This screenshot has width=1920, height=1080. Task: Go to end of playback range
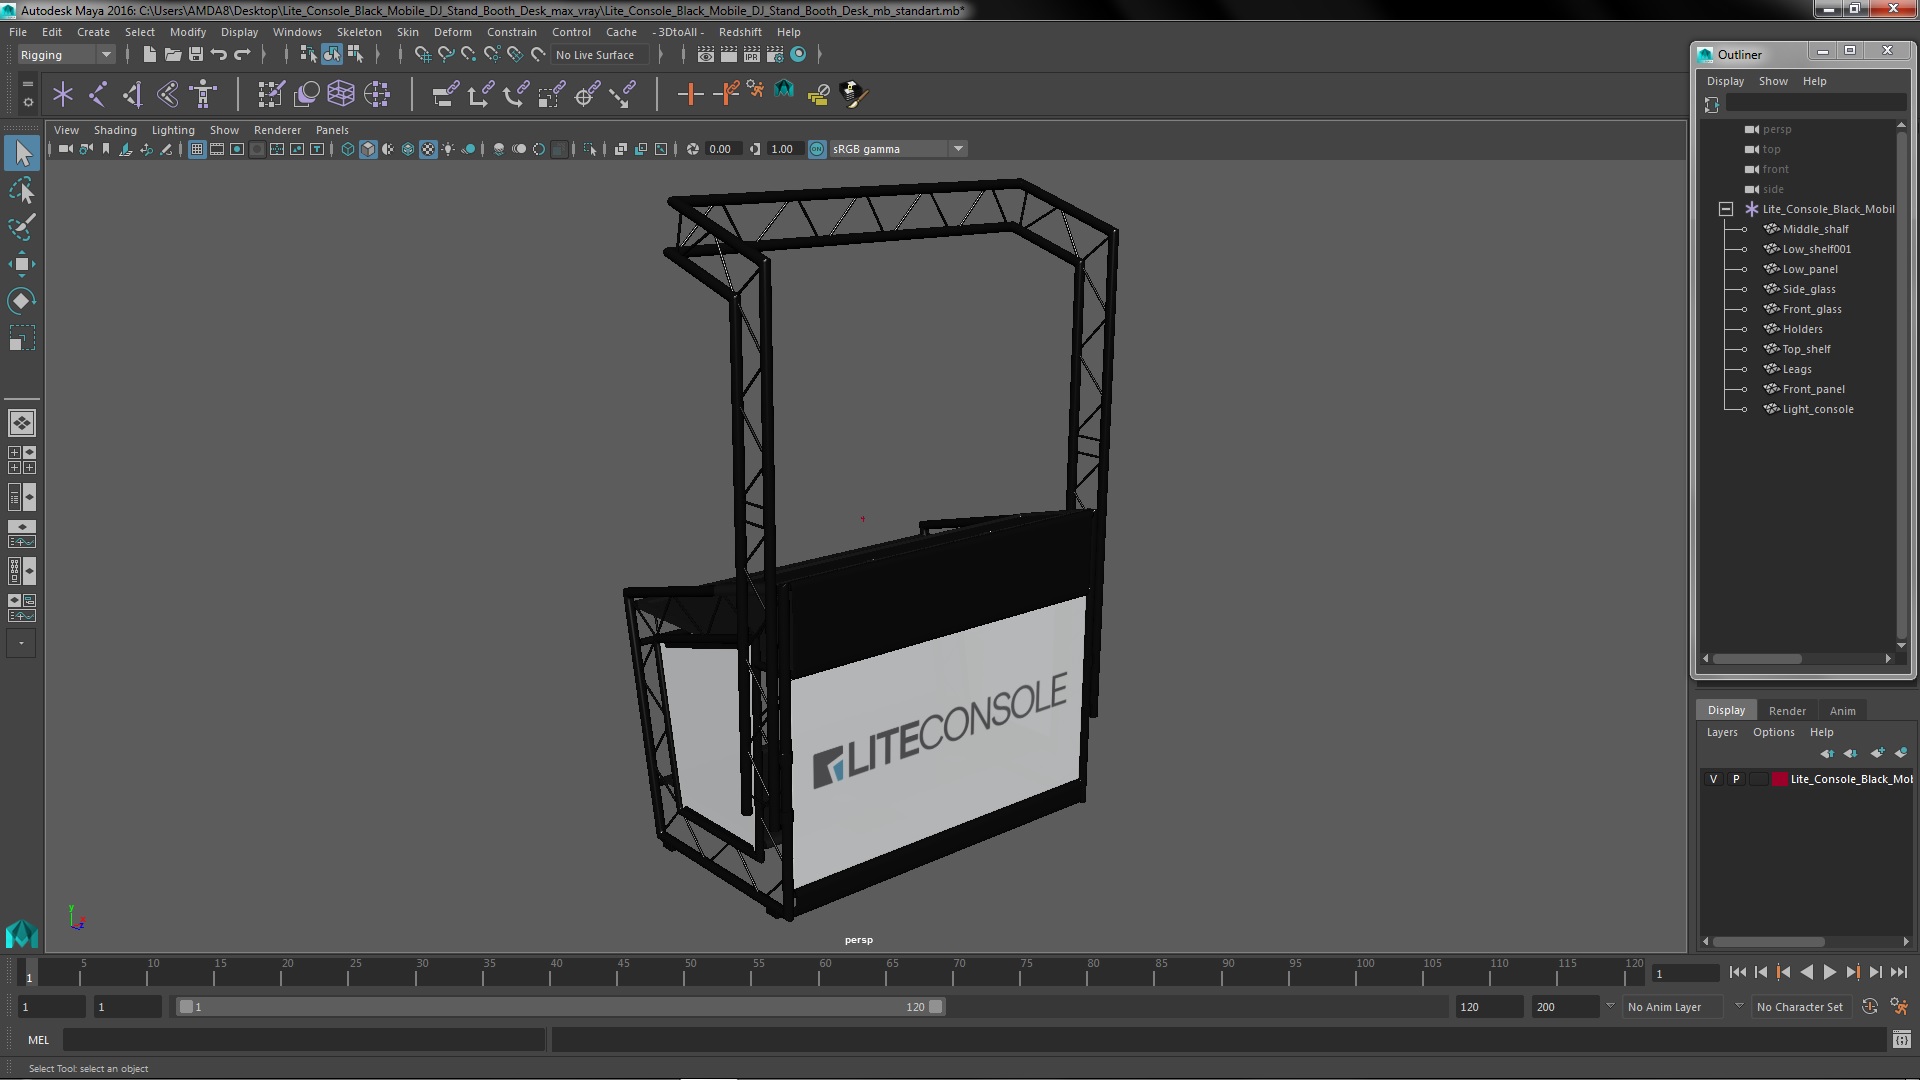point(1899,972)
